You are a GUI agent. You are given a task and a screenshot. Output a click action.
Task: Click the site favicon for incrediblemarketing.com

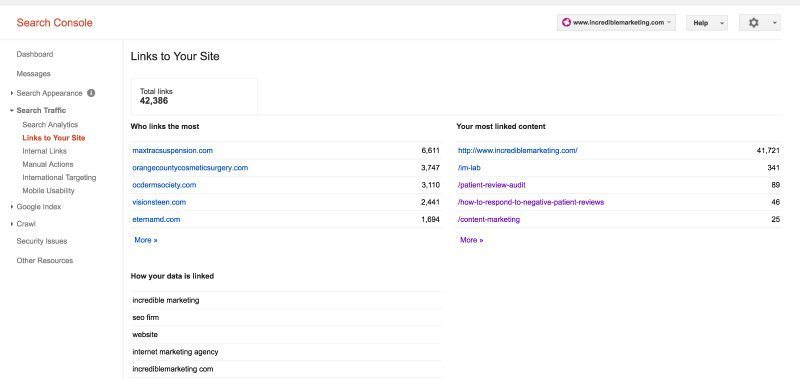[x=566, y=22]
